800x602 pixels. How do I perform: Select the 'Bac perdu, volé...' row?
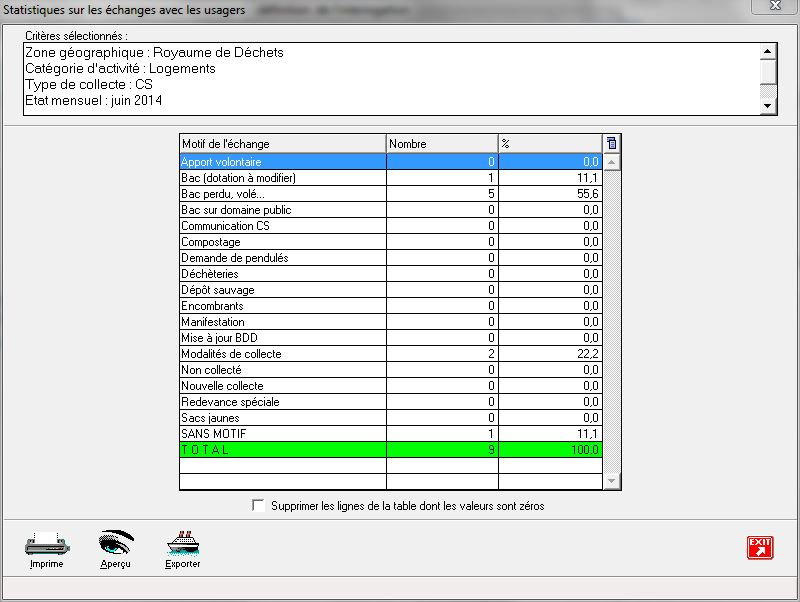[x=282, y=194]
